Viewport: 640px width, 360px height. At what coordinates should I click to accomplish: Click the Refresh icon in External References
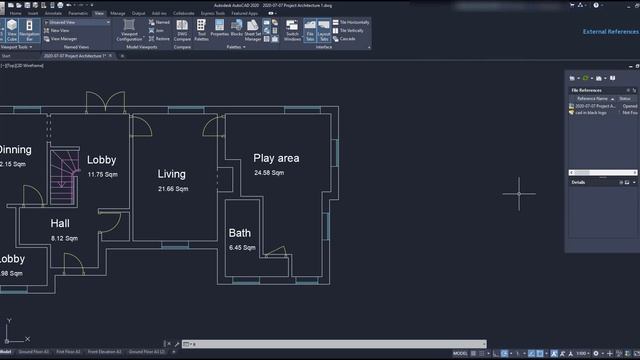586,78
